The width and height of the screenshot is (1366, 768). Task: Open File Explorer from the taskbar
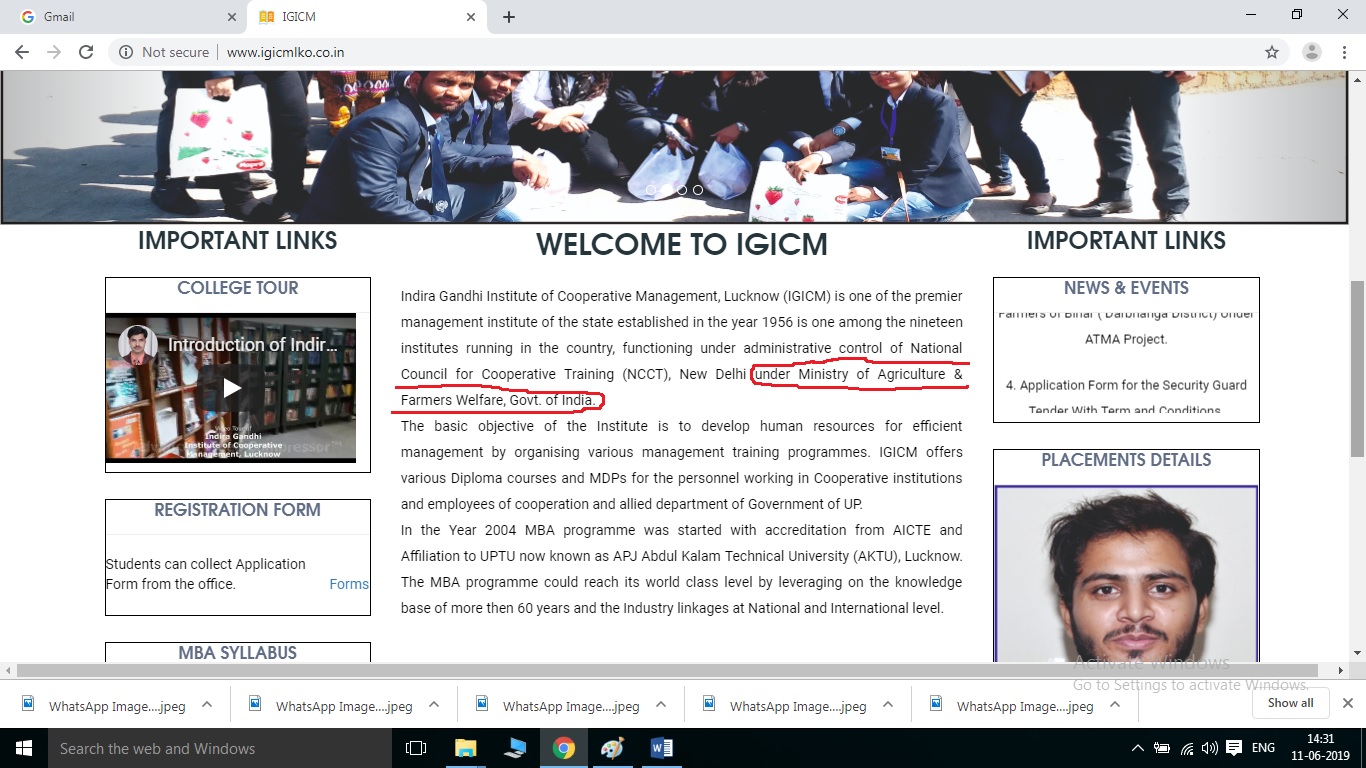[466, 748]
